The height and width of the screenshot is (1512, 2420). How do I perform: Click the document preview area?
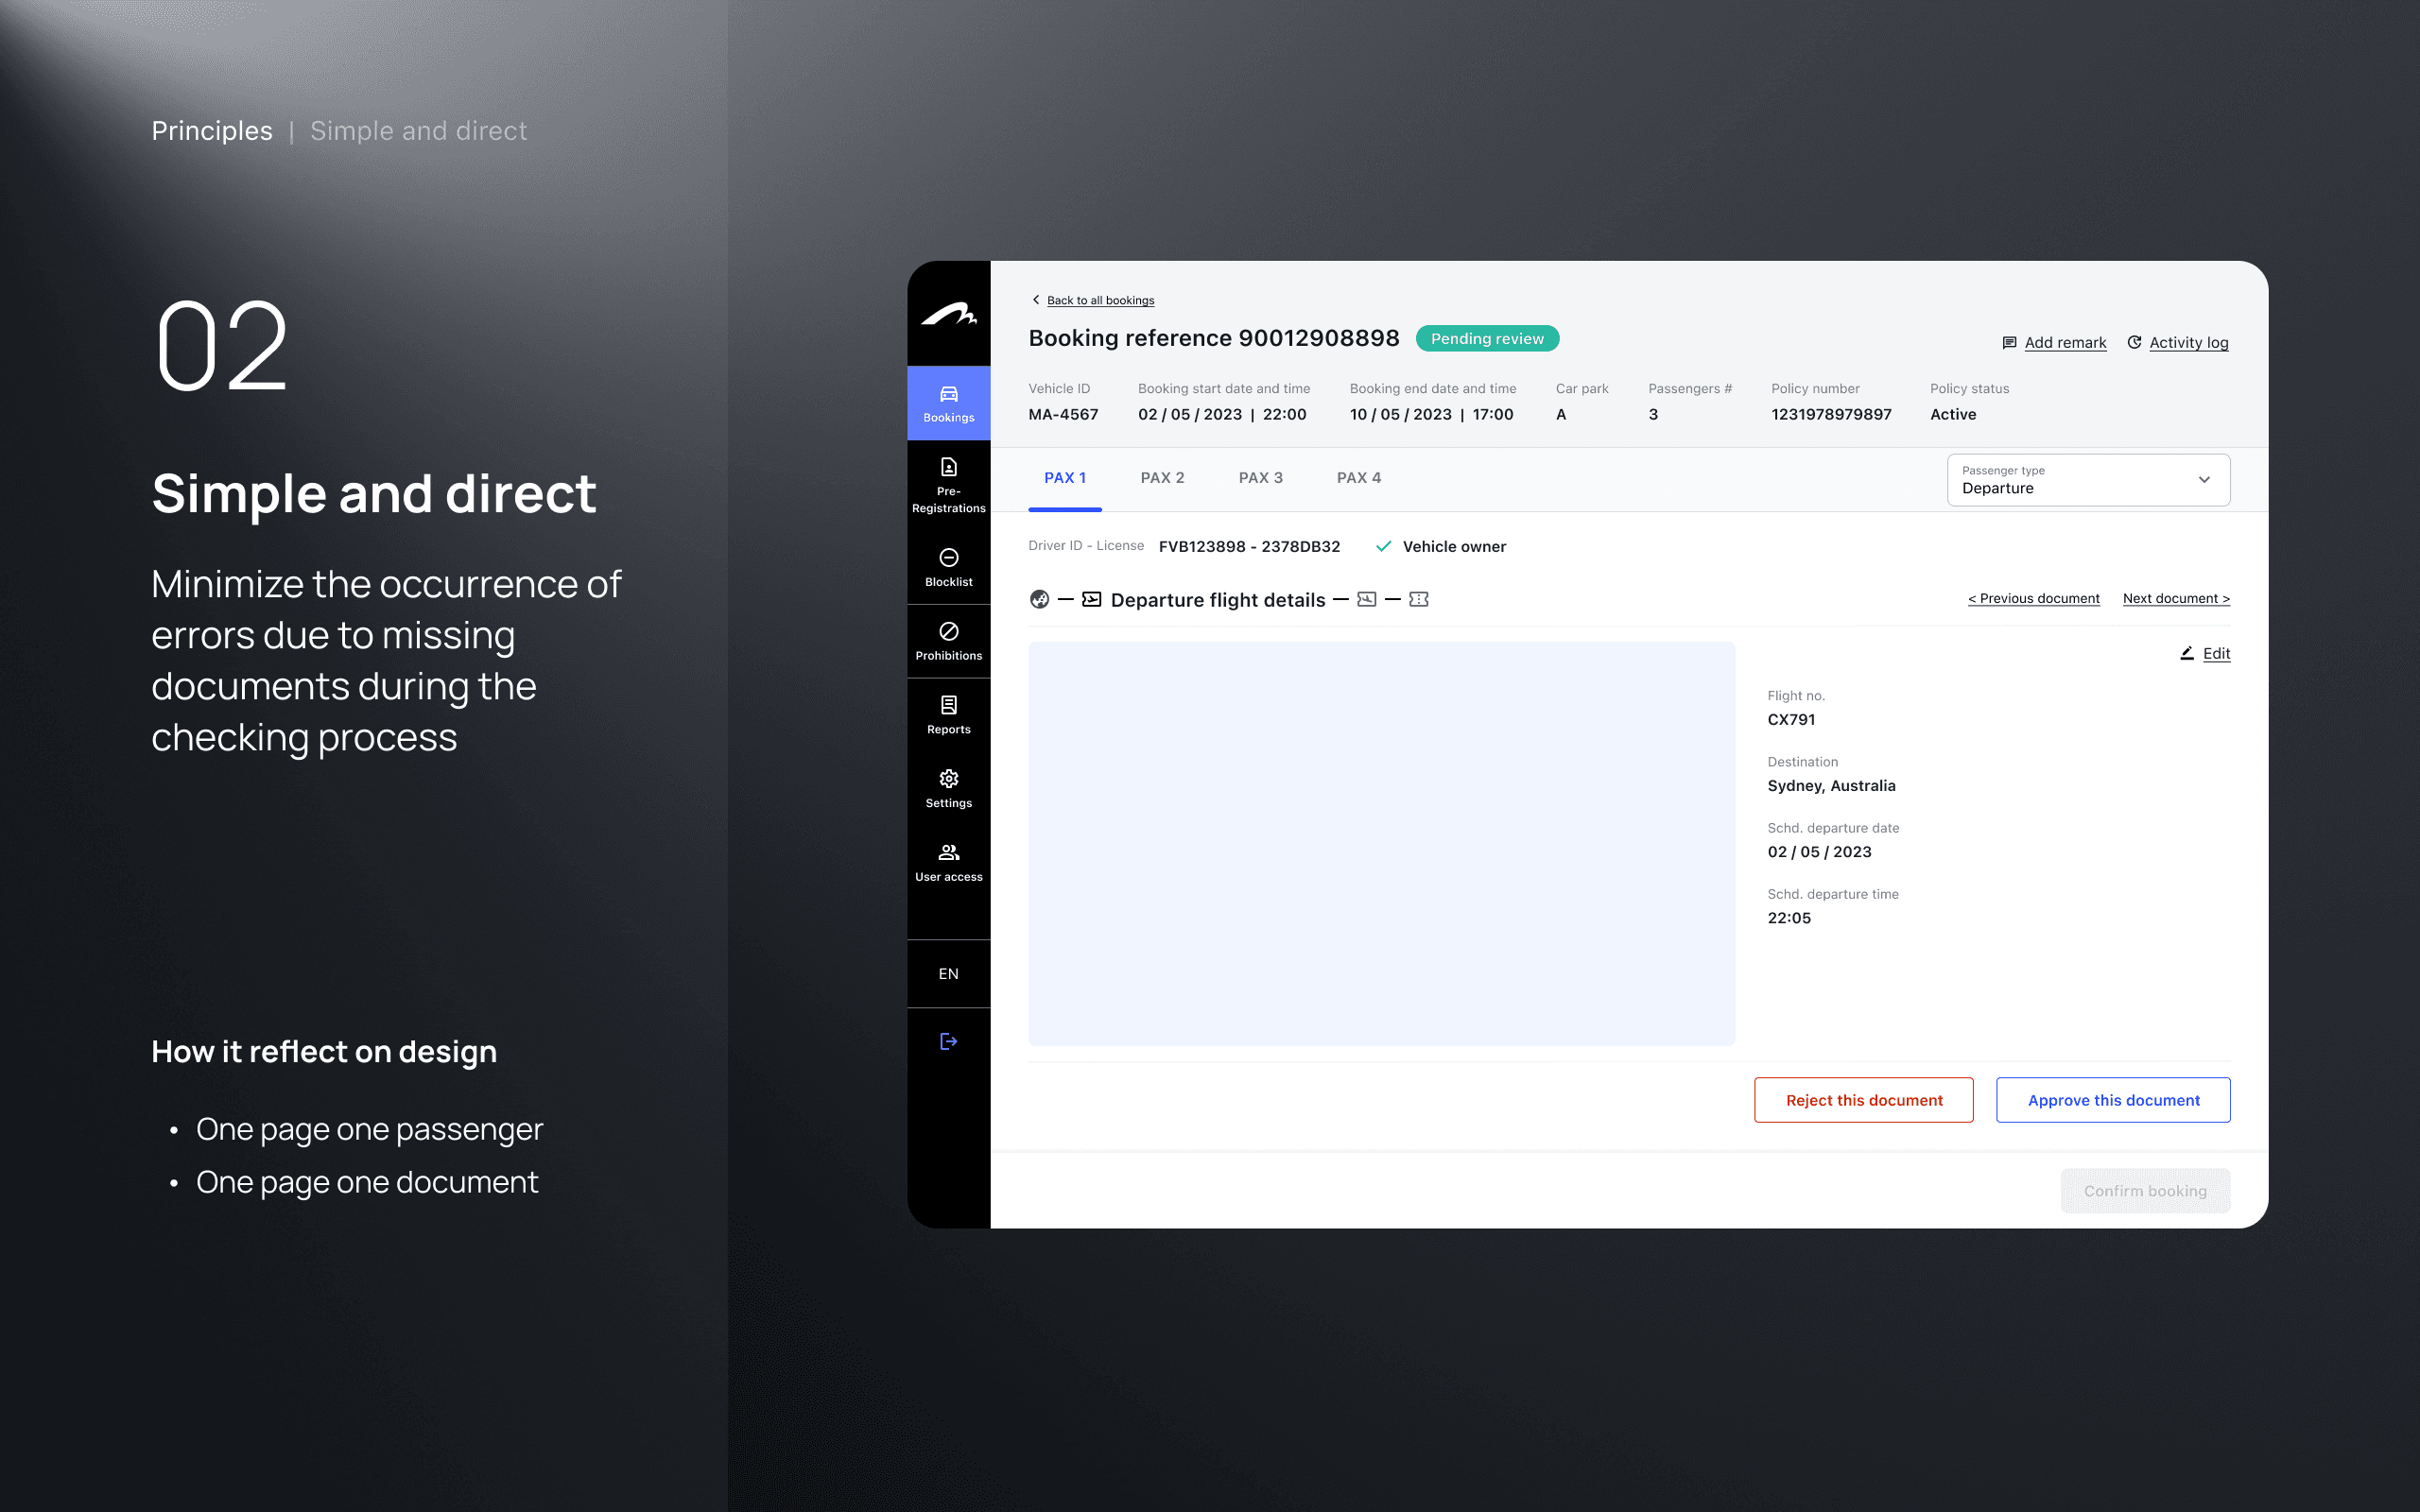click(x=1381, y=843)
